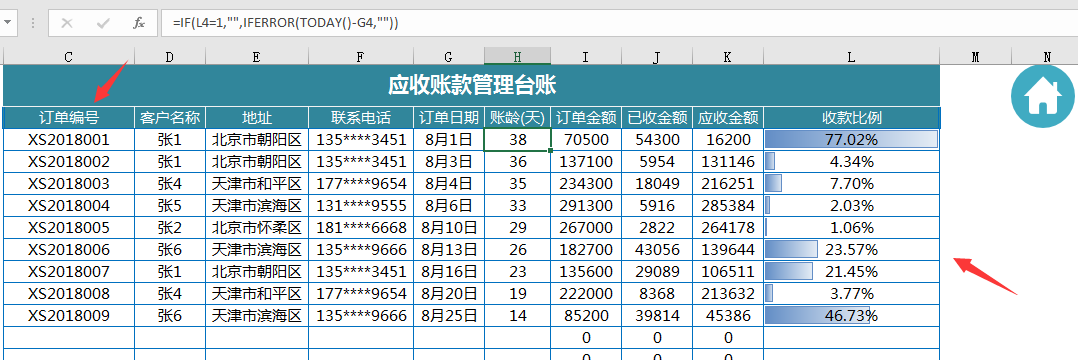Click the 账龄(天) header cell

[517, 117]
